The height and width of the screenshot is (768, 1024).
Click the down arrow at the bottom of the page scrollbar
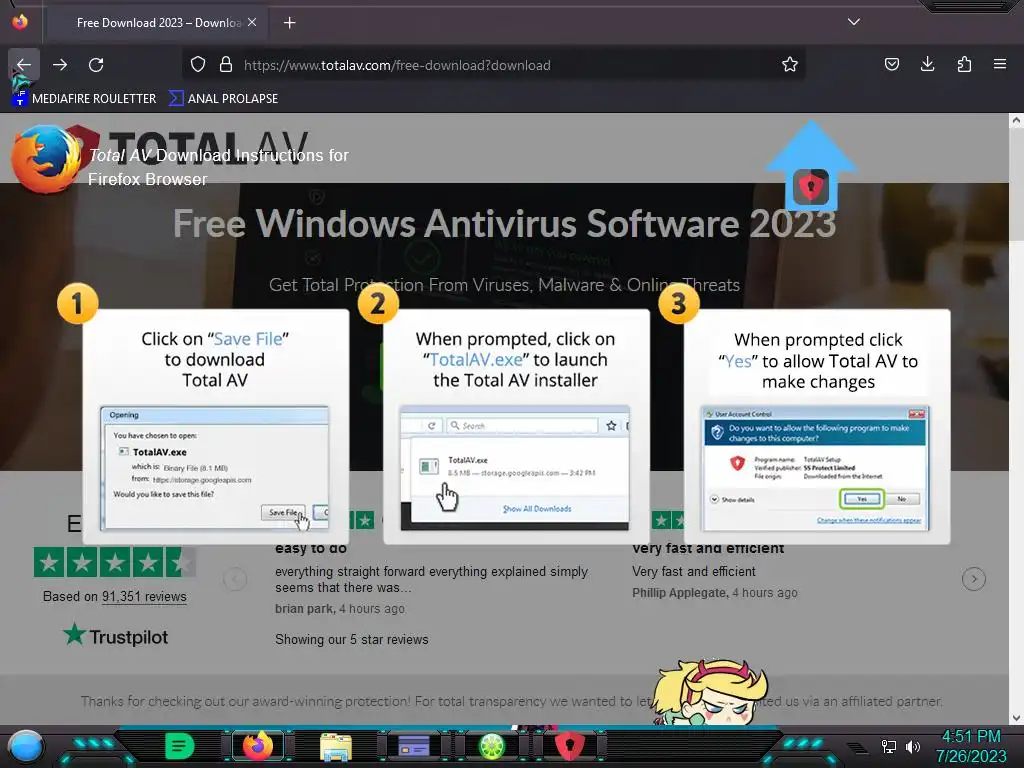[1016, 718]
